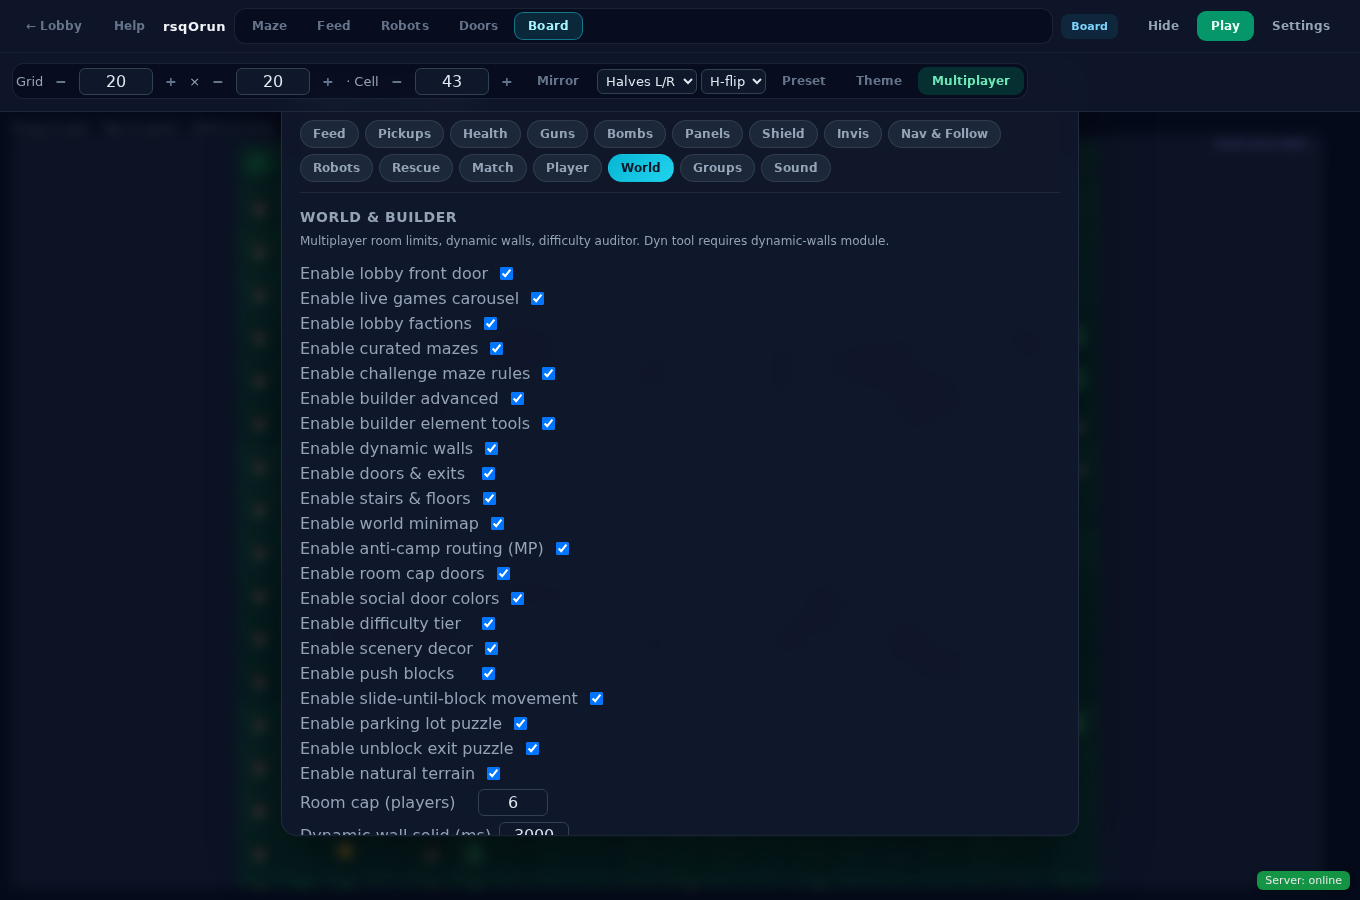The height and width of the screenshot is (900, 1360).
Task: Decrease grid width with minus stepper
Action: [x=61, y=82]
